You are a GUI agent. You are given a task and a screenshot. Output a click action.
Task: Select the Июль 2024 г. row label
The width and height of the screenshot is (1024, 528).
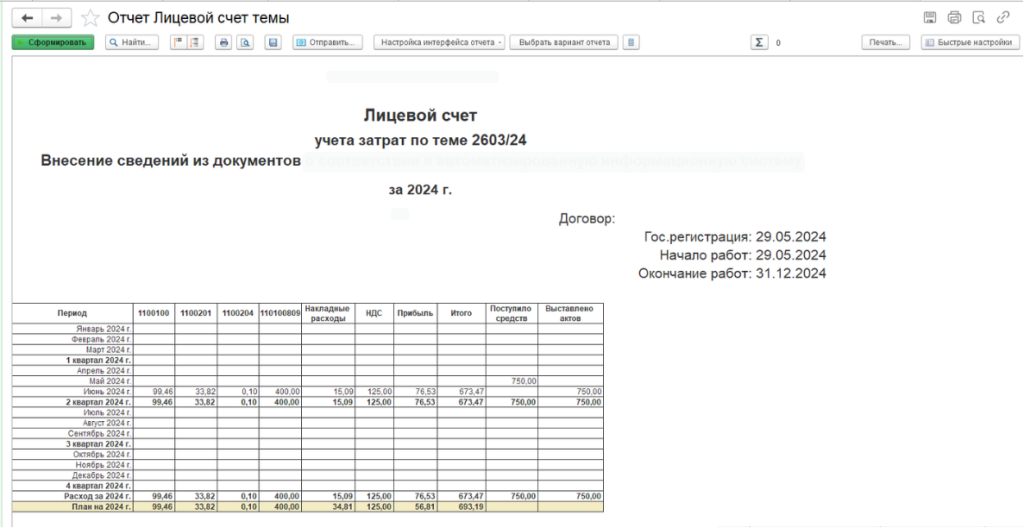pyautogui.click(x=72, y=412)
